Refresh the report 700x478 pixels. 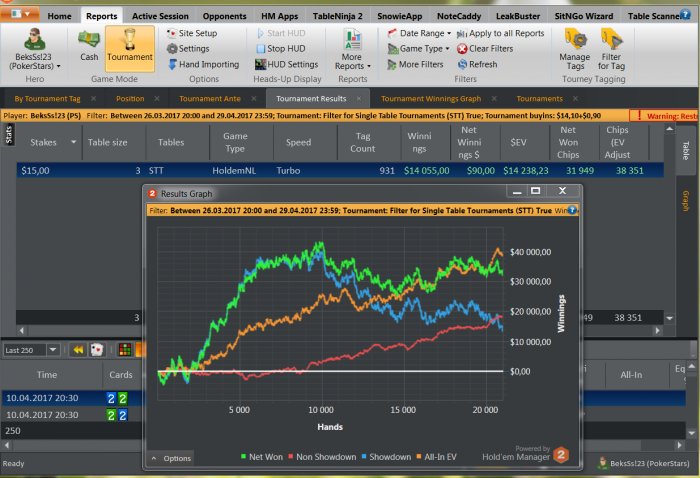click(x=477, y=64)
